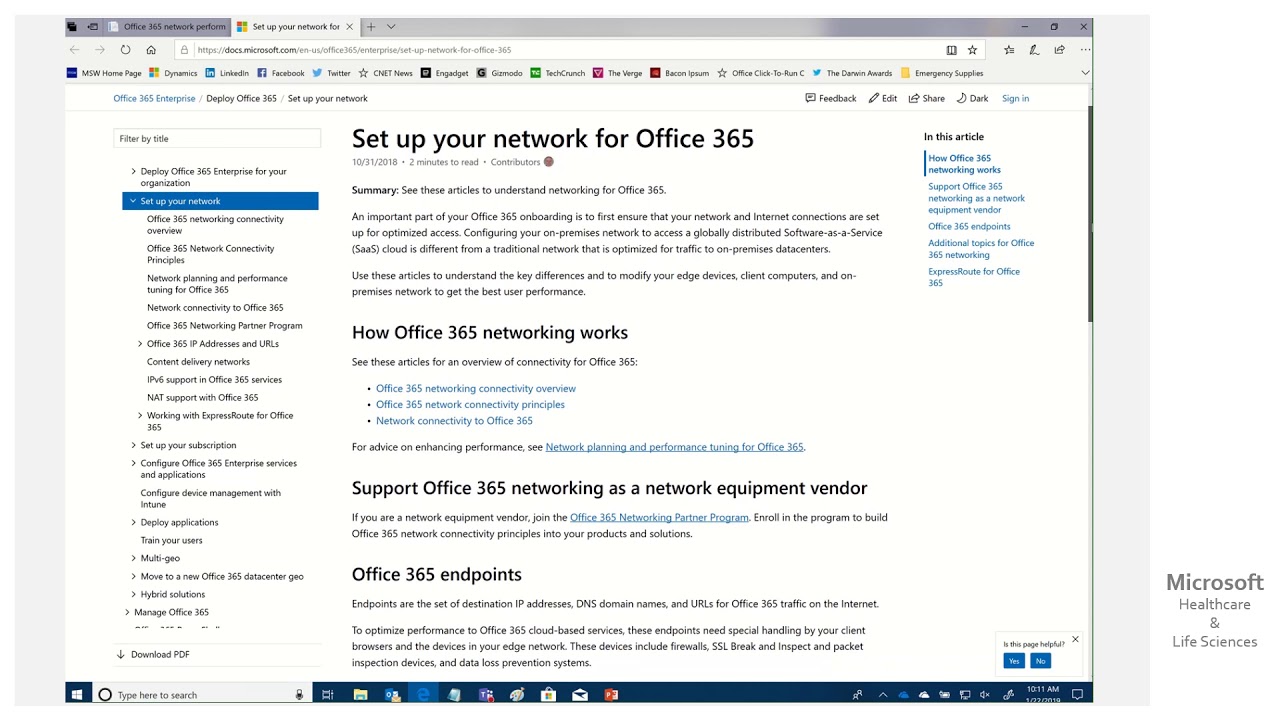Open the tab list dropdown arrow
The width and height of the screenshot is (1280, 720).
point(391,26)
